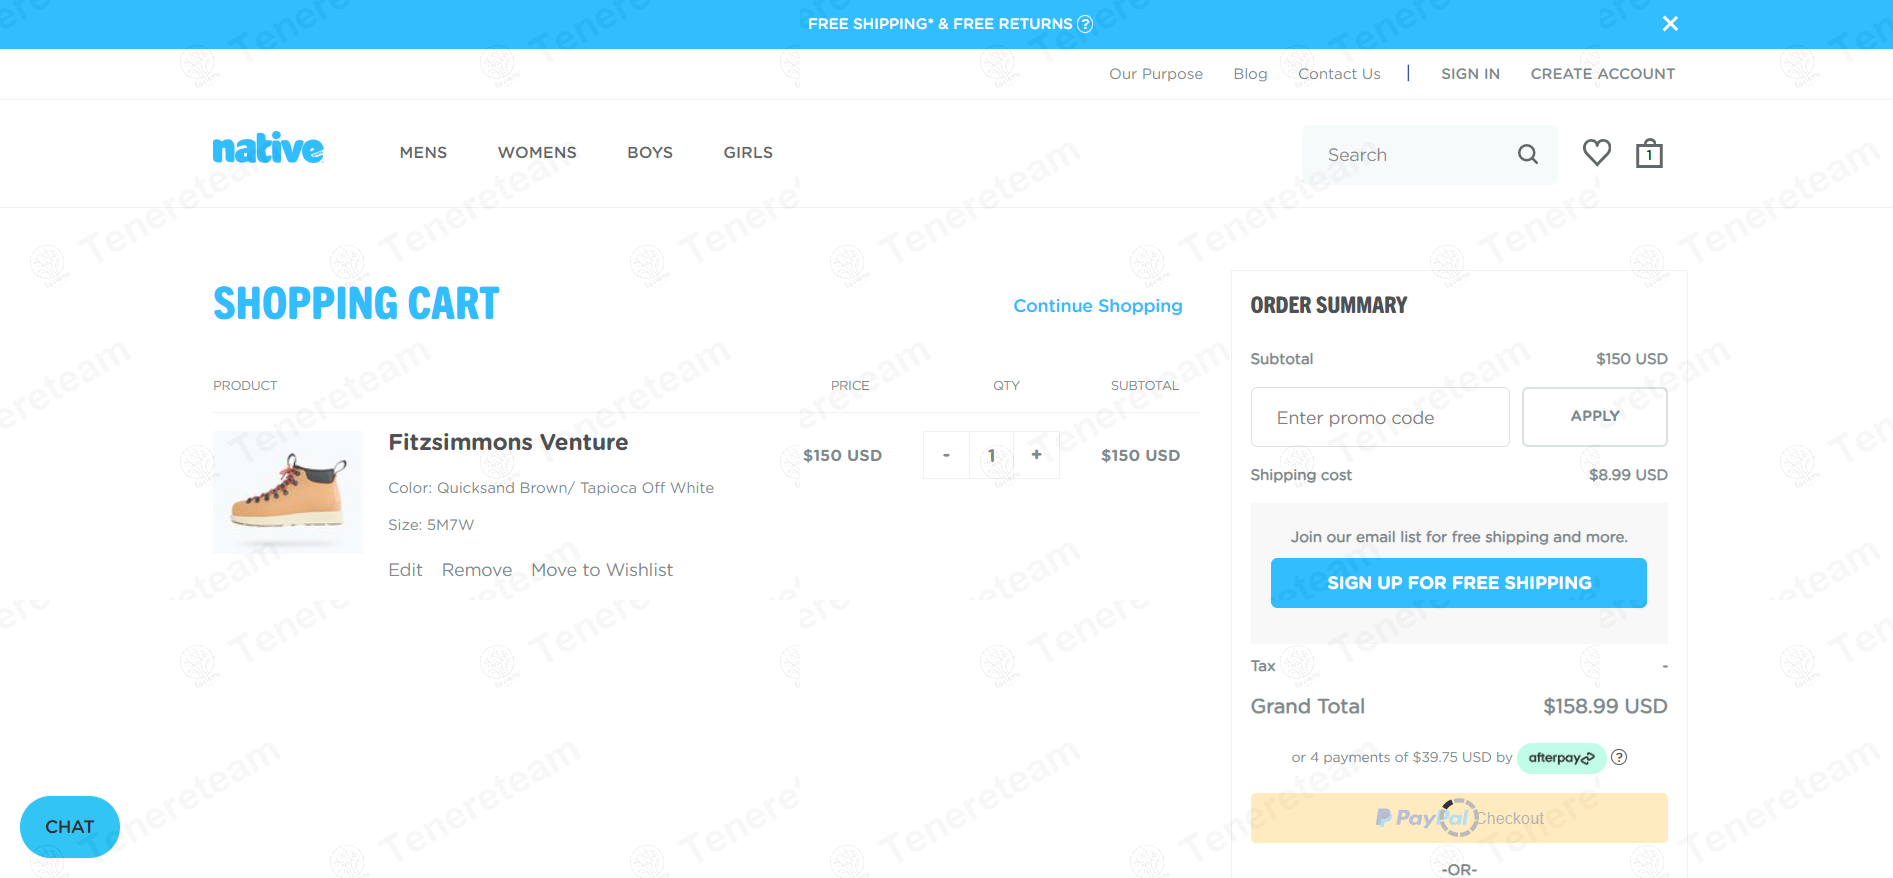Apply the promo code
This screenshot has height=878, width=1893.
tap(1594, 416)
